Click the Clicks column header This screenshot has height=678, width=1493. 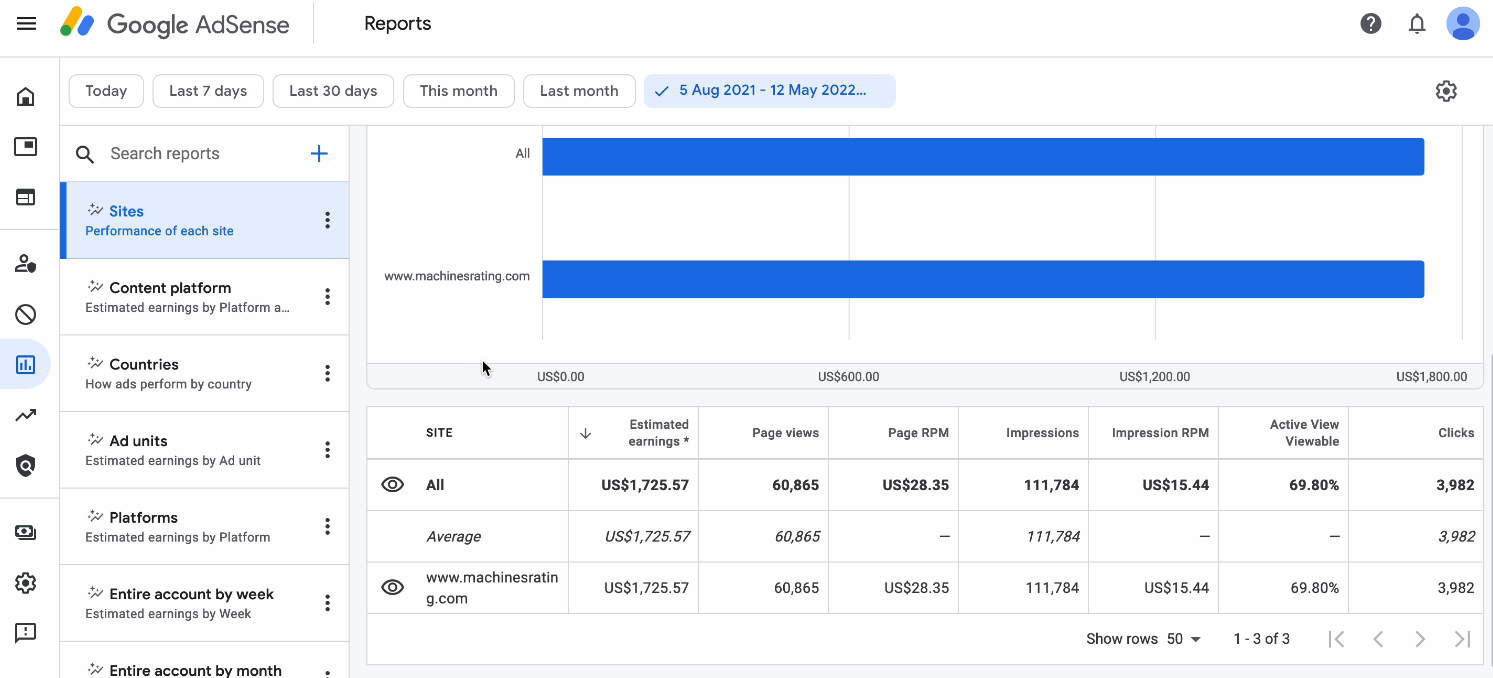1416,433
